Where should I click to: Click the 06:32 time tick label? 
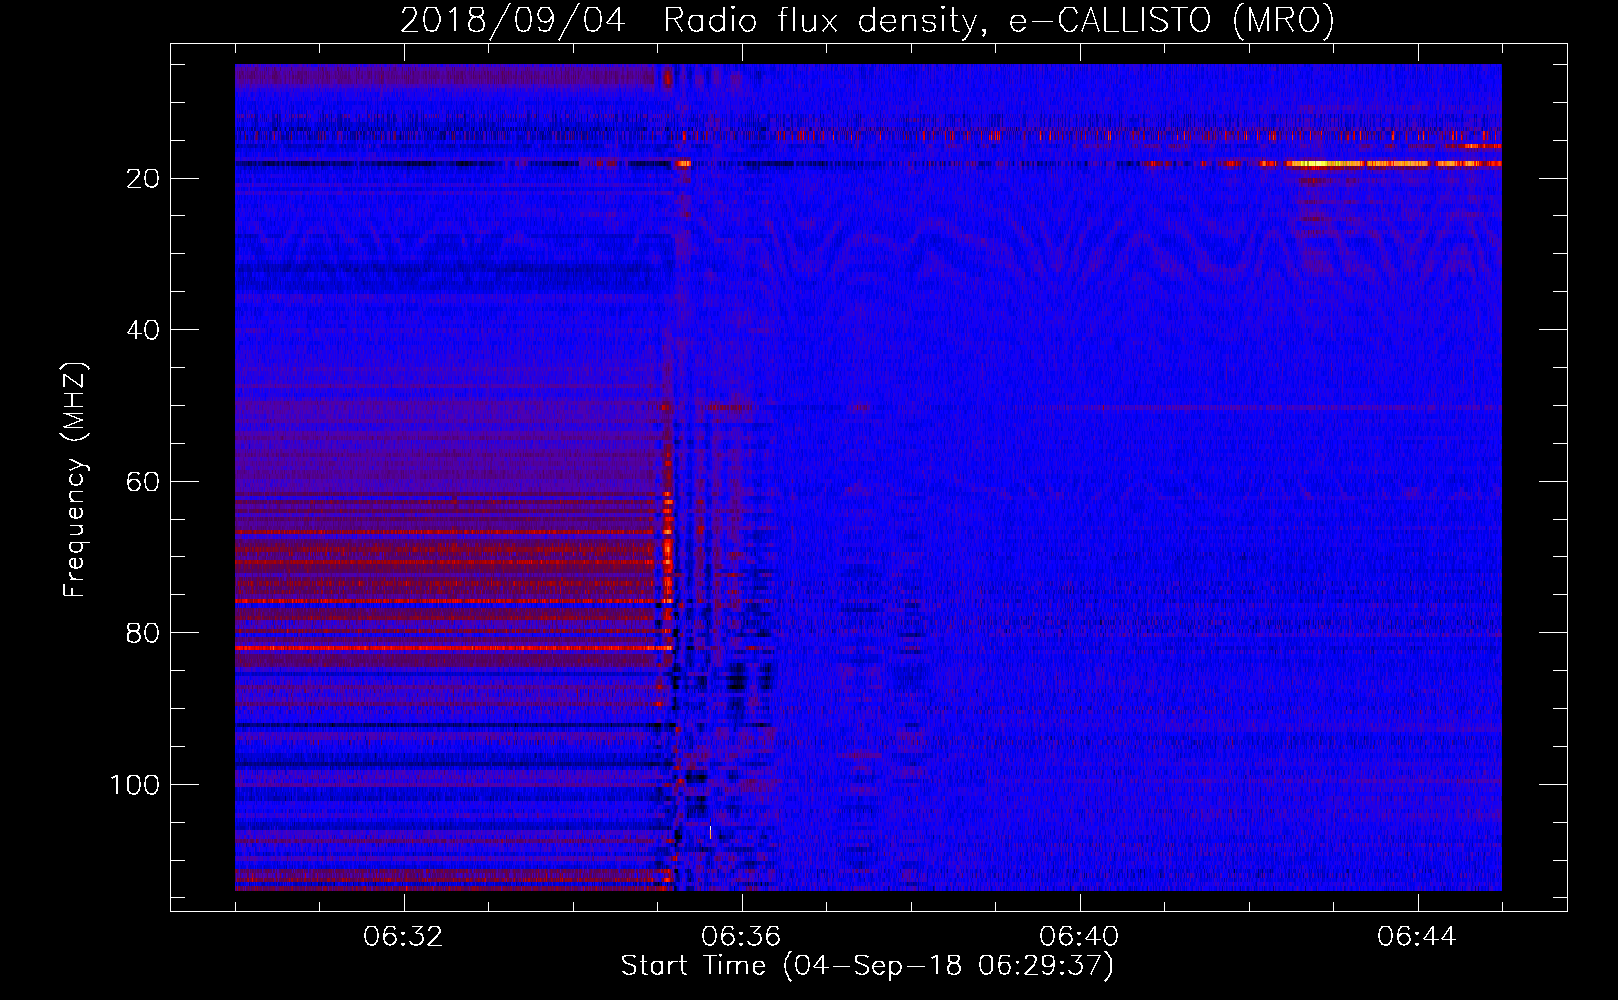404,937
